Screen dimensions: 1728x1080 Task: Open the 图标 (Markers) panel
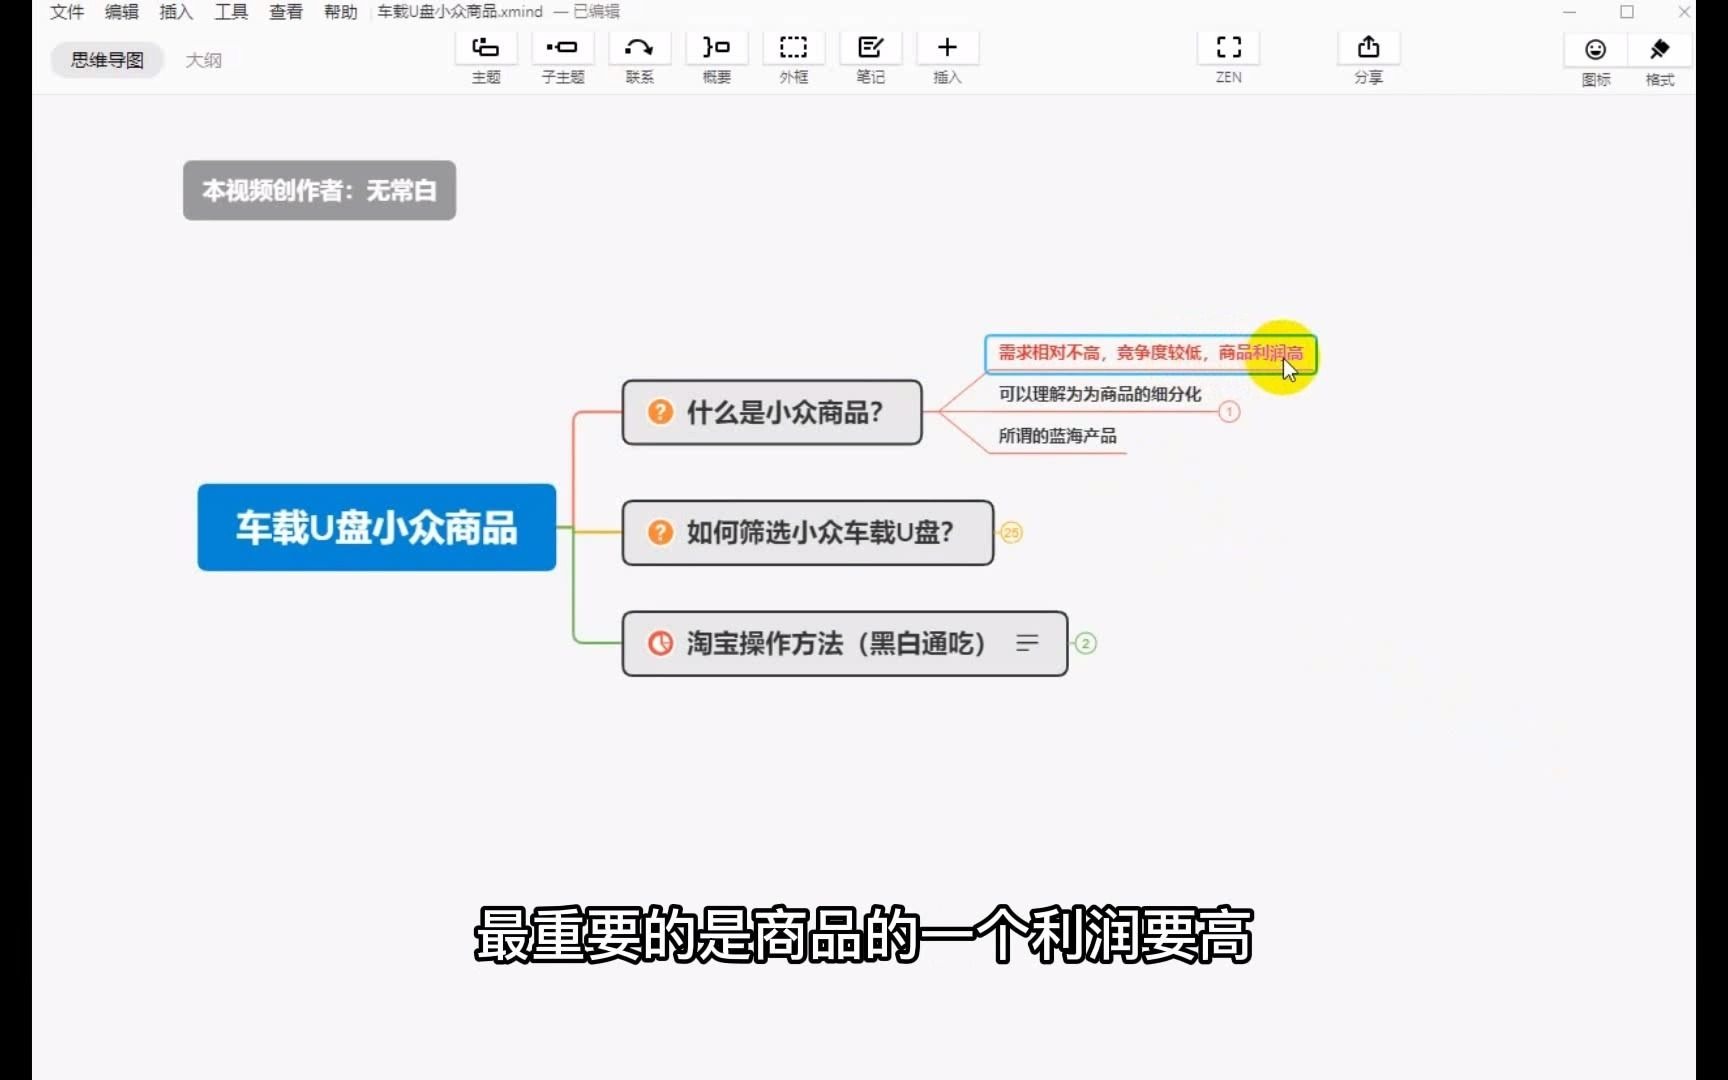click(x=1596, y=49)
